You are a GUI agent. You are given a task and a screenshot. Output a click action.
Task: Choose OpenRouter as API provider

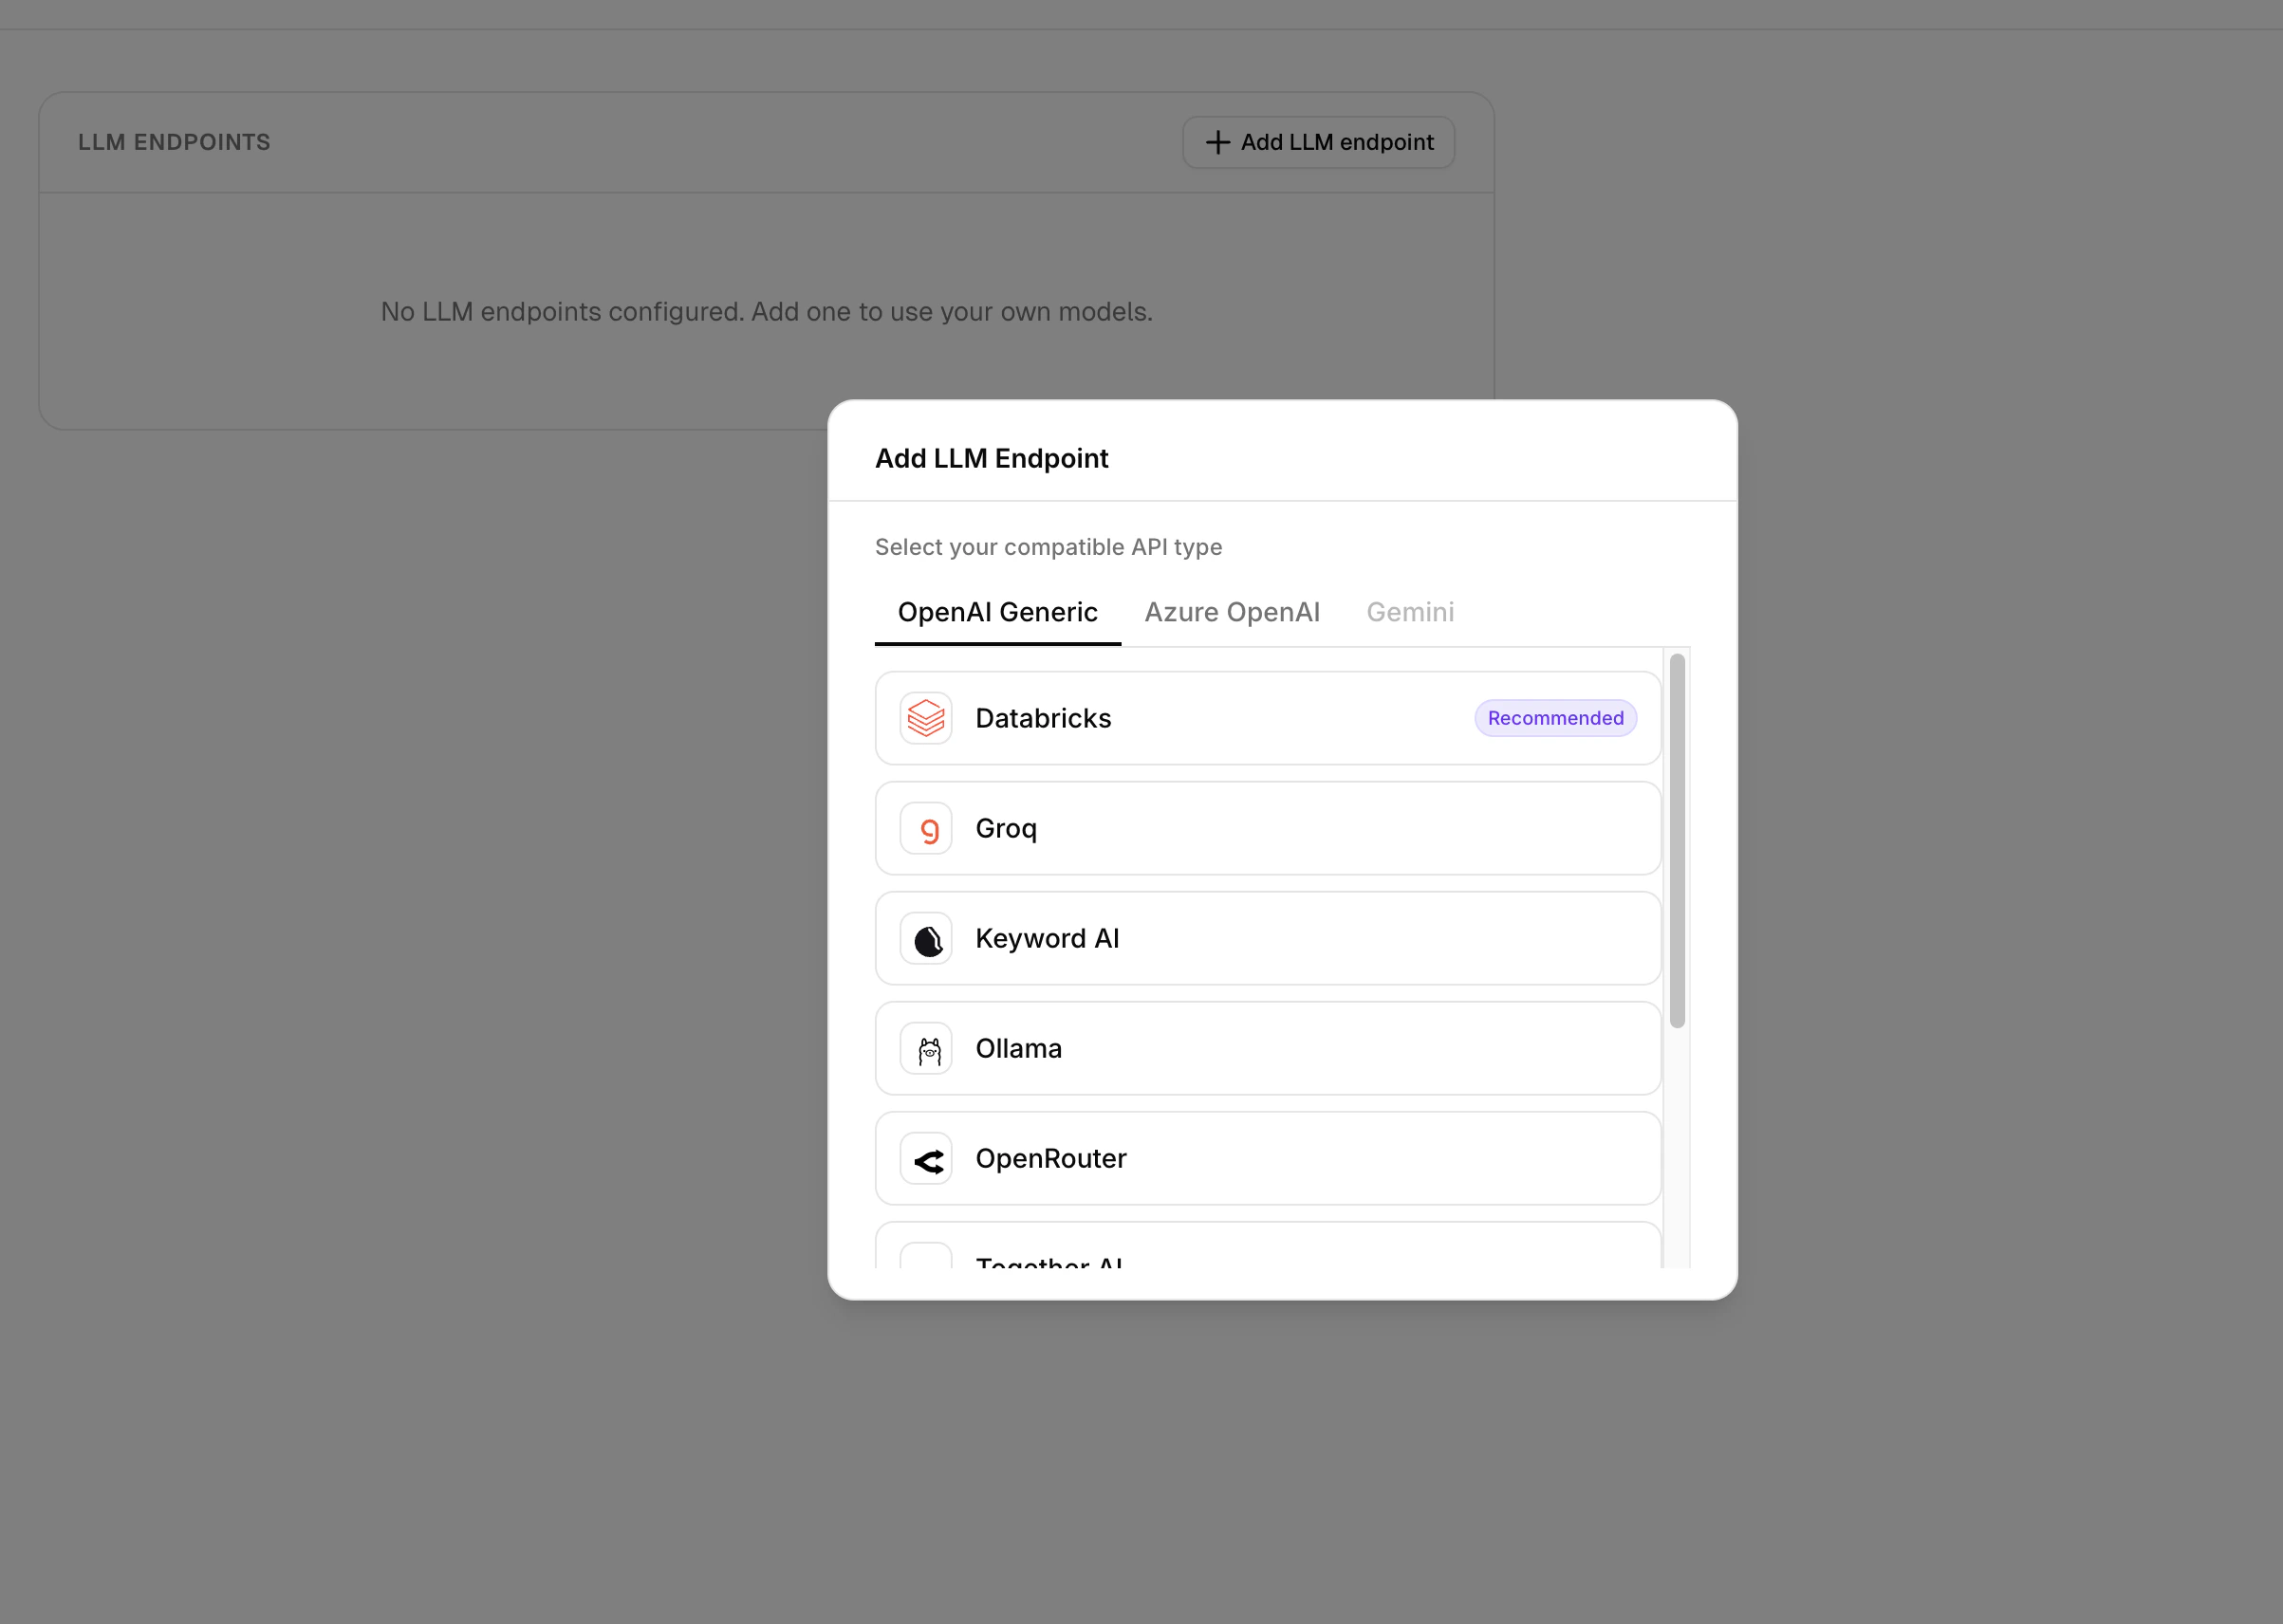[x=1265, y=1158]
